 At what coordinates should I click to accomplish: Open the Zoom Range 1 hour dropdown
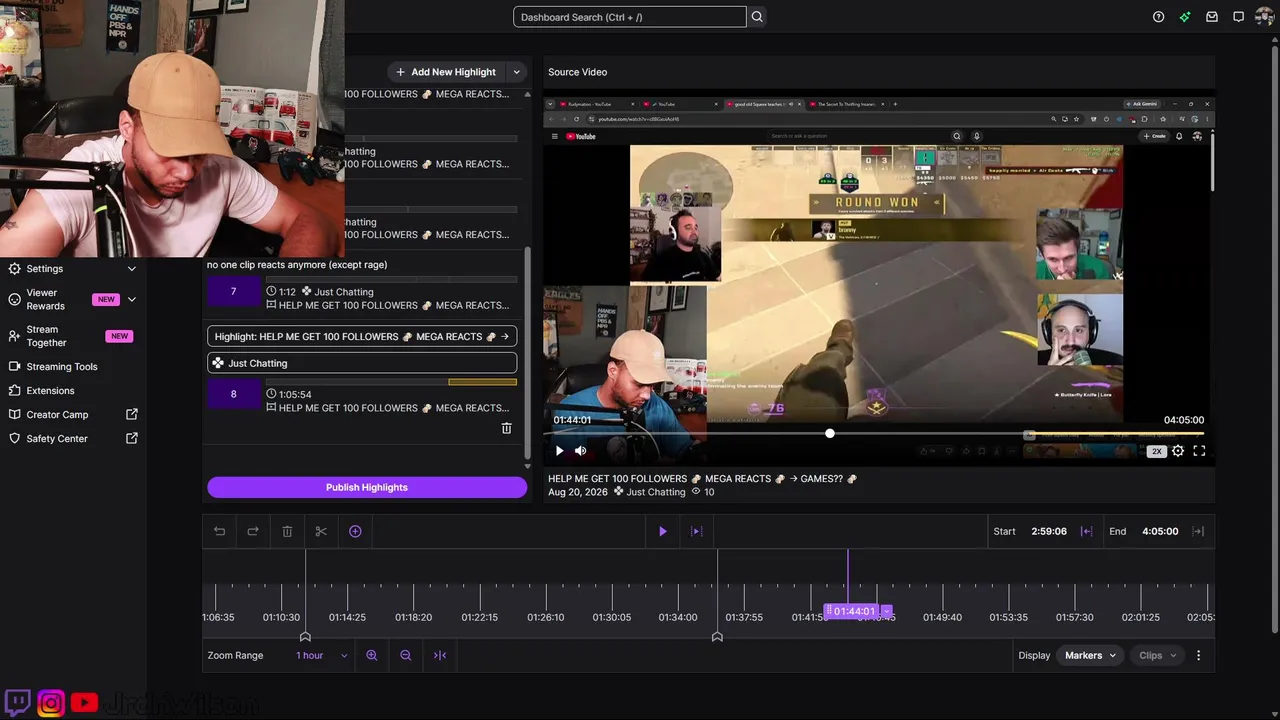321,655
